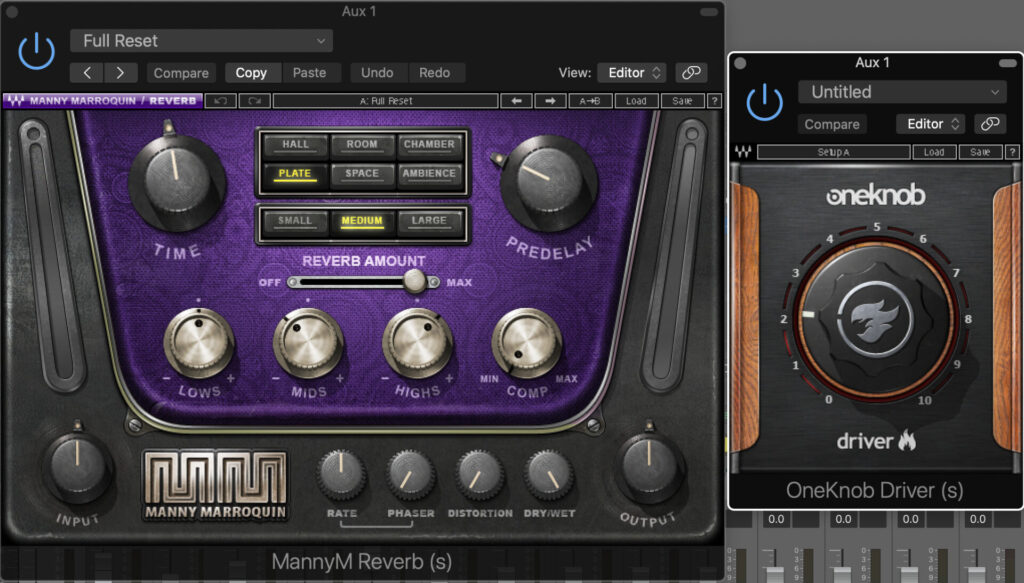Click the HIGHS EQ knob

(x=417, y=342)
